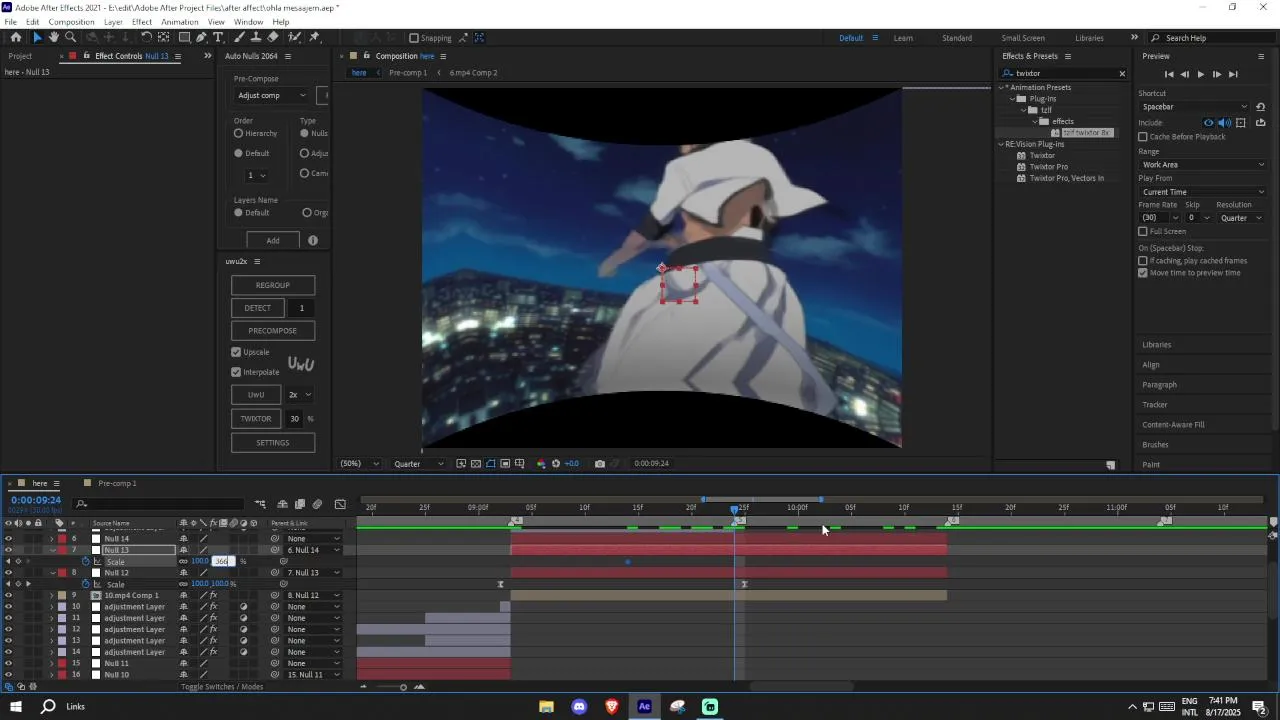Click the reset exposure icon
Viewport: 1280px width, 720px height.
[x=556, y=464]
